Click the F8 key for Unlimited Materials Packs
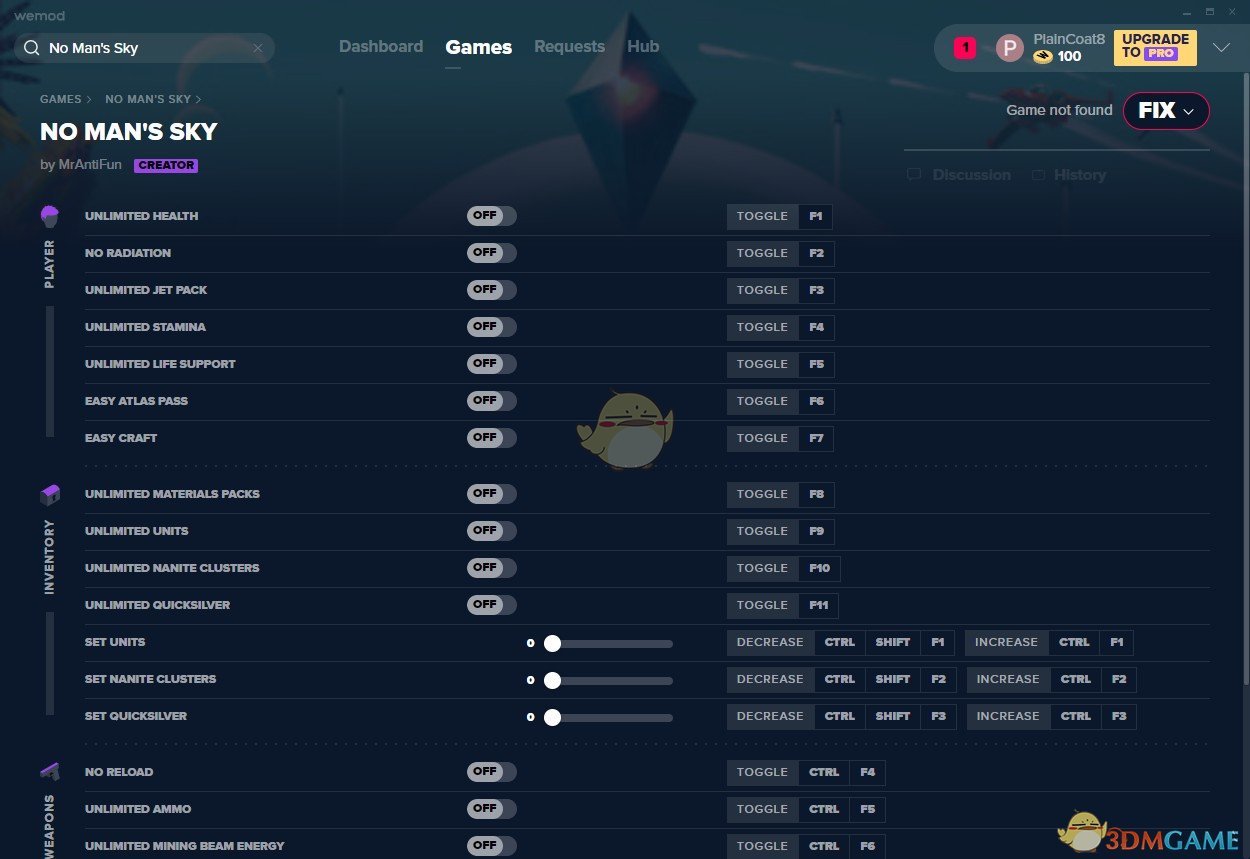 click(817, 494)
